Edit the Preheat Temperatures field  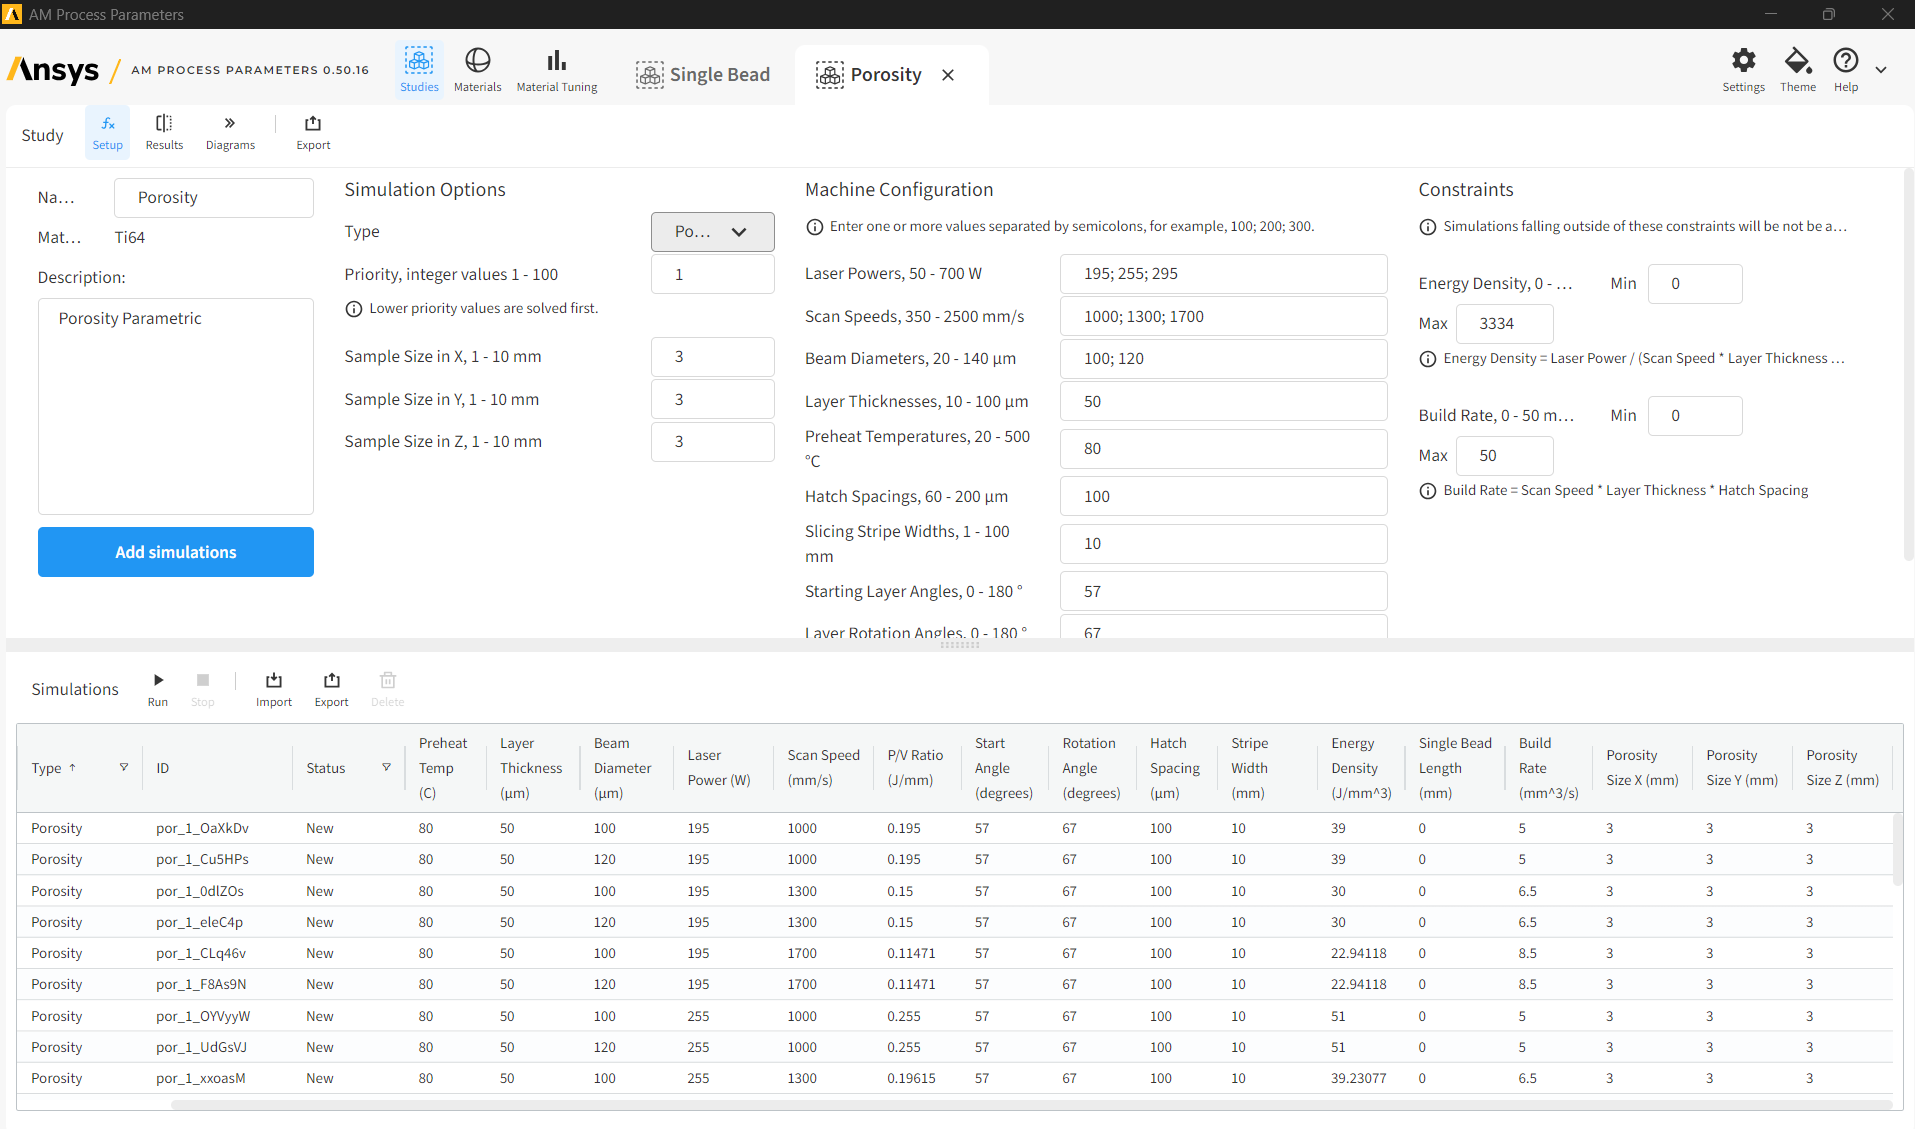1223,449
